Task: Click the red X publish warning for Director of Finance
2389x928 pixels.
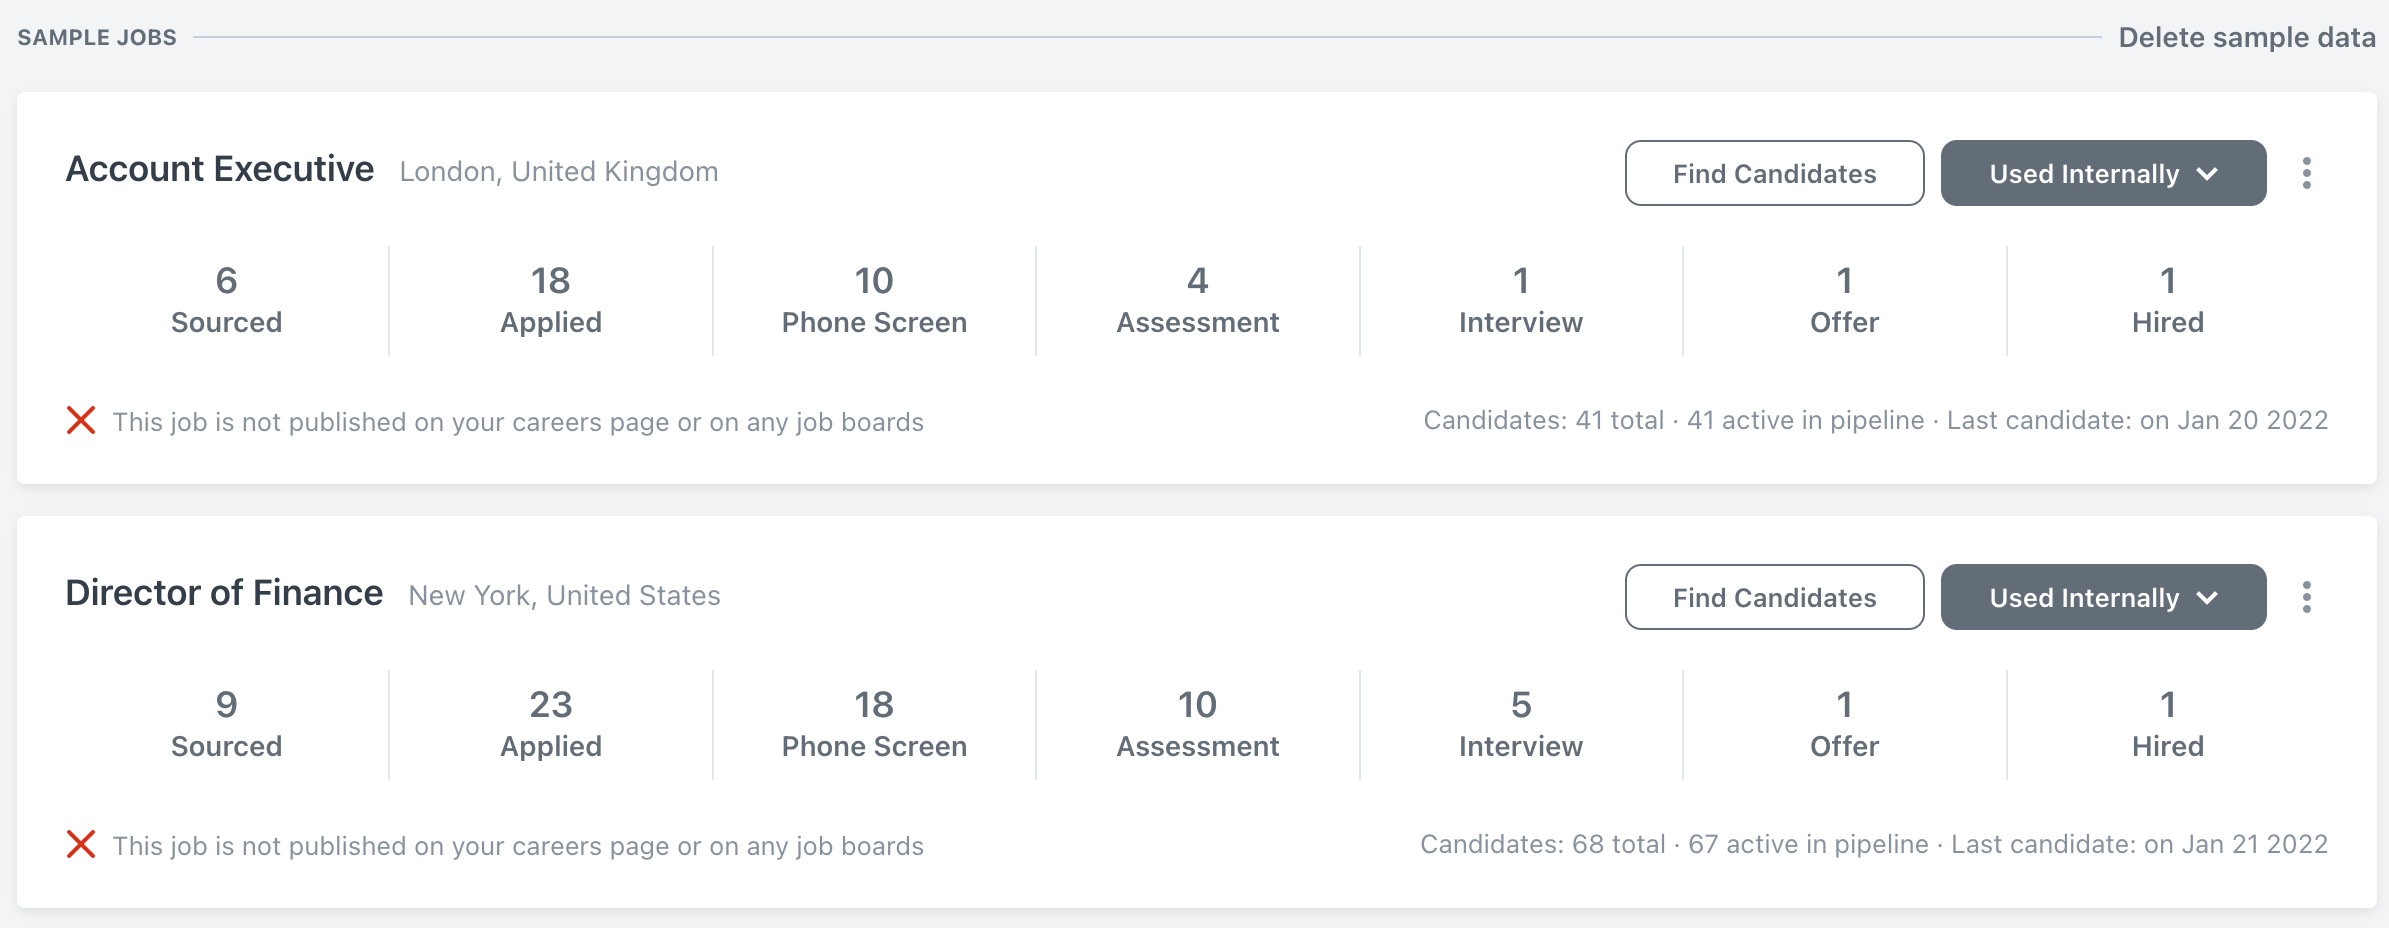Action: [81, 845]
